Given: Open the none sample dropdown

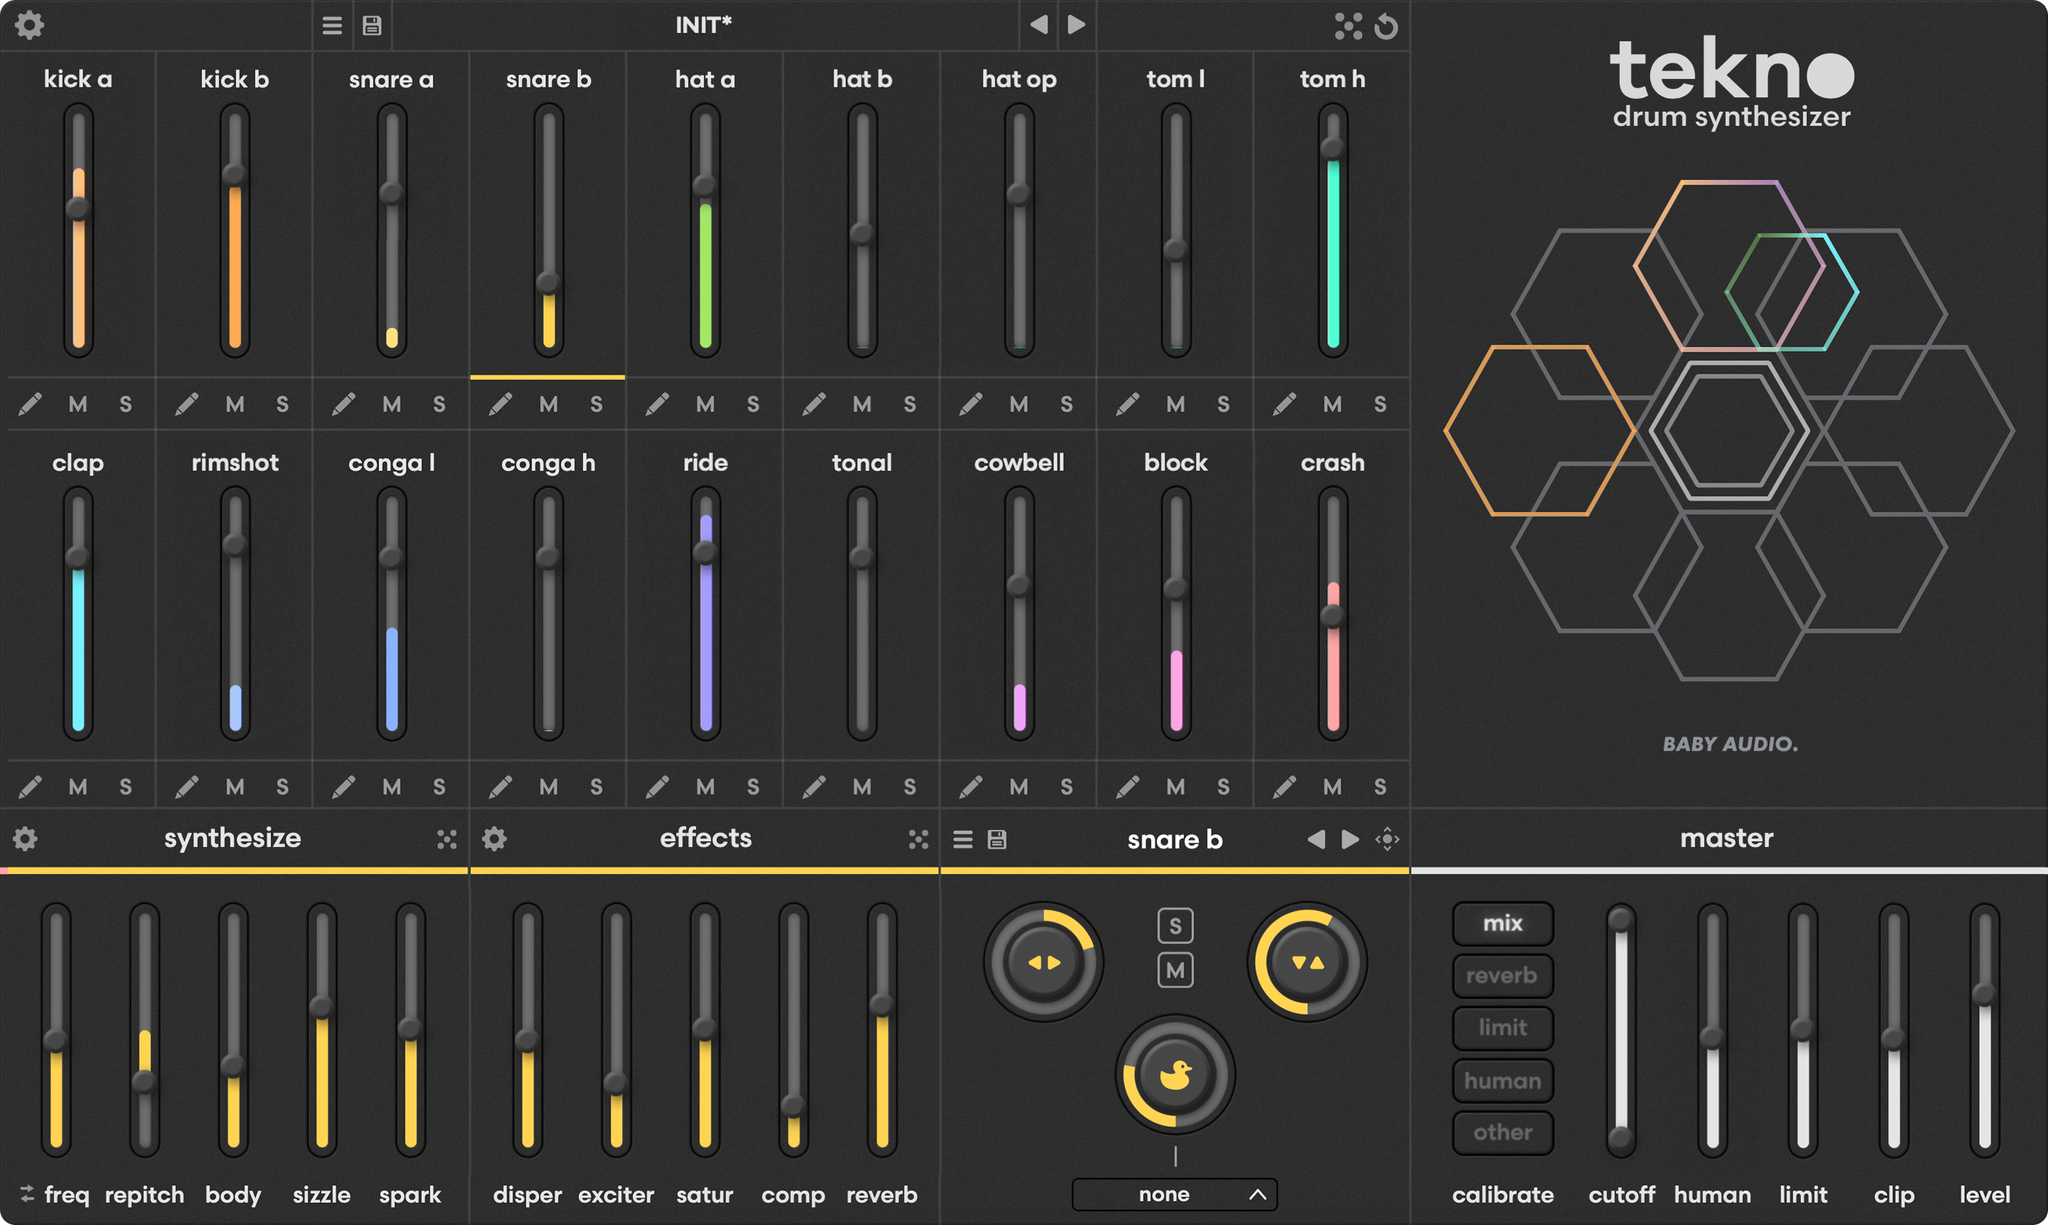Looking at the screenshot, I should [1173, 1193].
